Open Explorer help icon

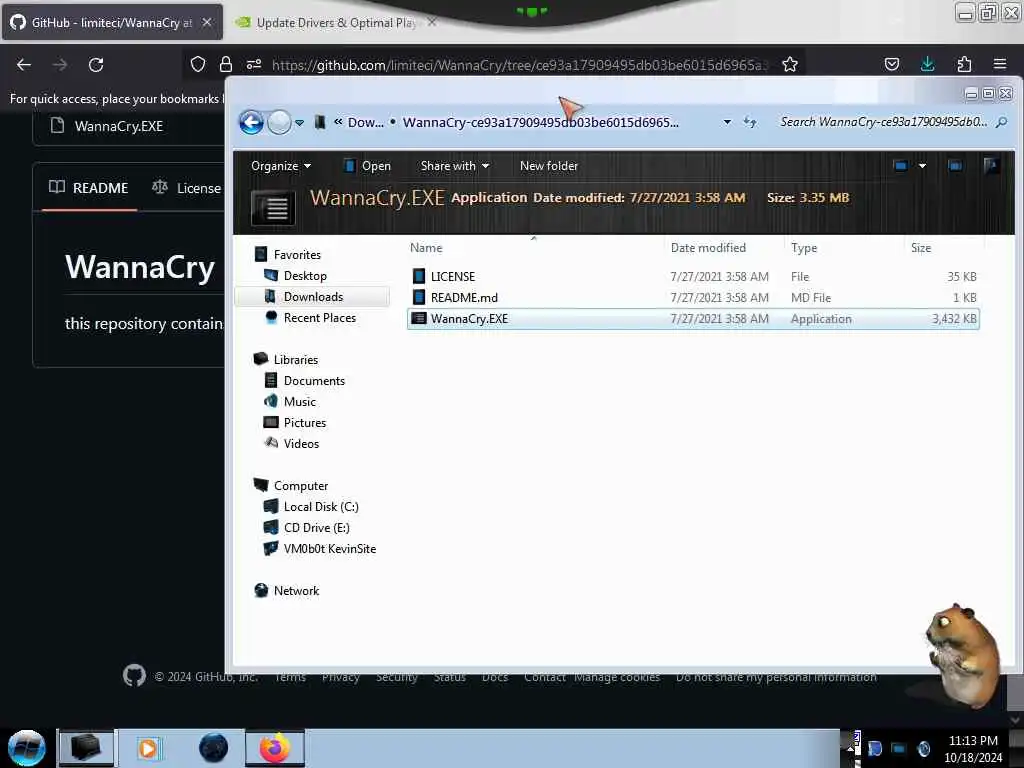[x=991, y=166]
